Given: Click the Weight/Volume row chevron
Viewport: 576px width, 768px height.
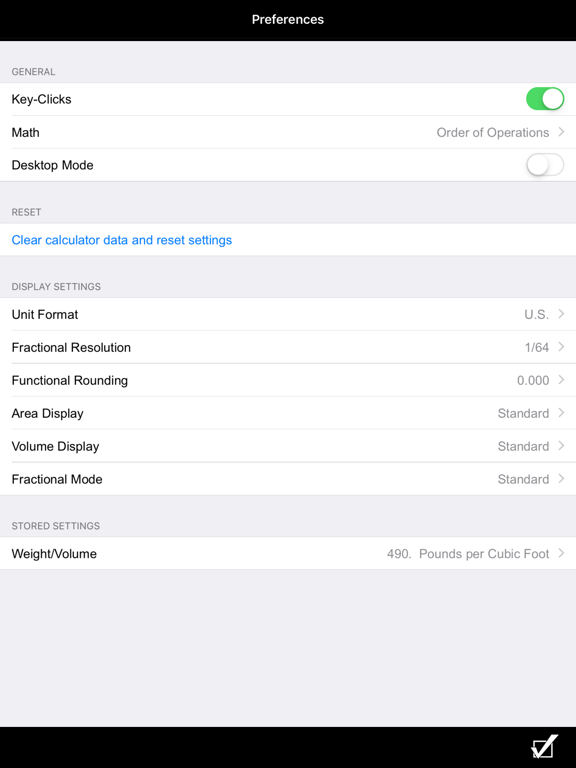Looking at the screenshot, I should pyautogui.click(x=561, y=553).
